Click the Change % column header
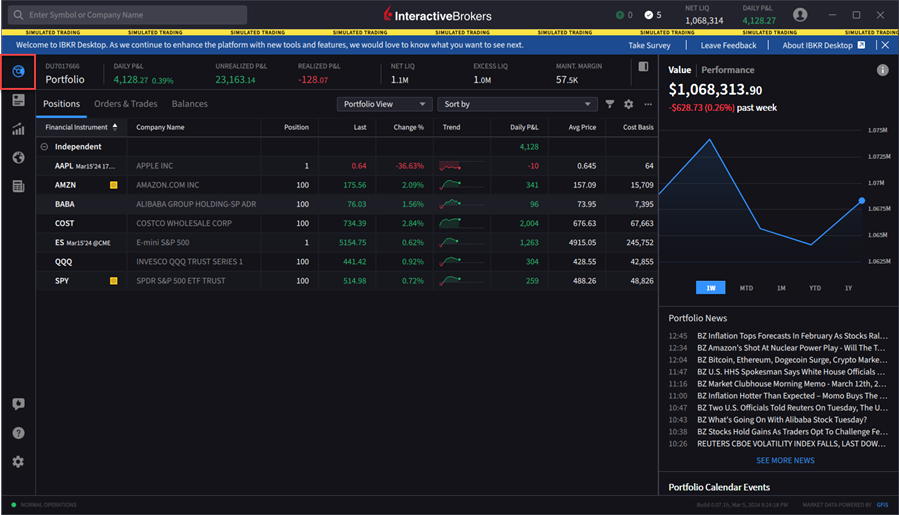This screenshot has width=899, height=515. 408,127
